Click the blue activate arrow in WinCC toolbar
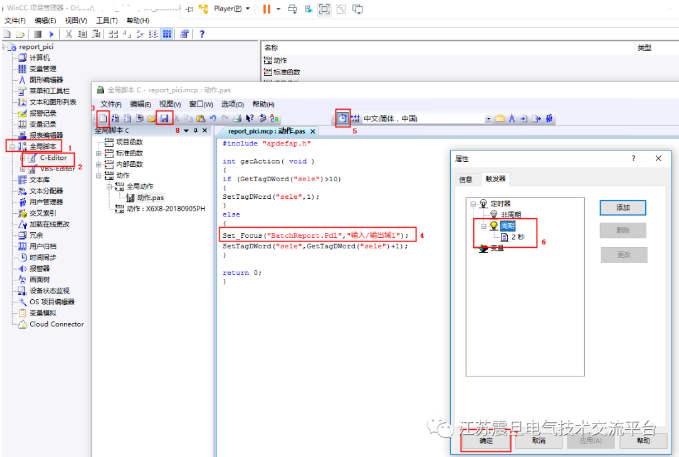 (52, 34)
